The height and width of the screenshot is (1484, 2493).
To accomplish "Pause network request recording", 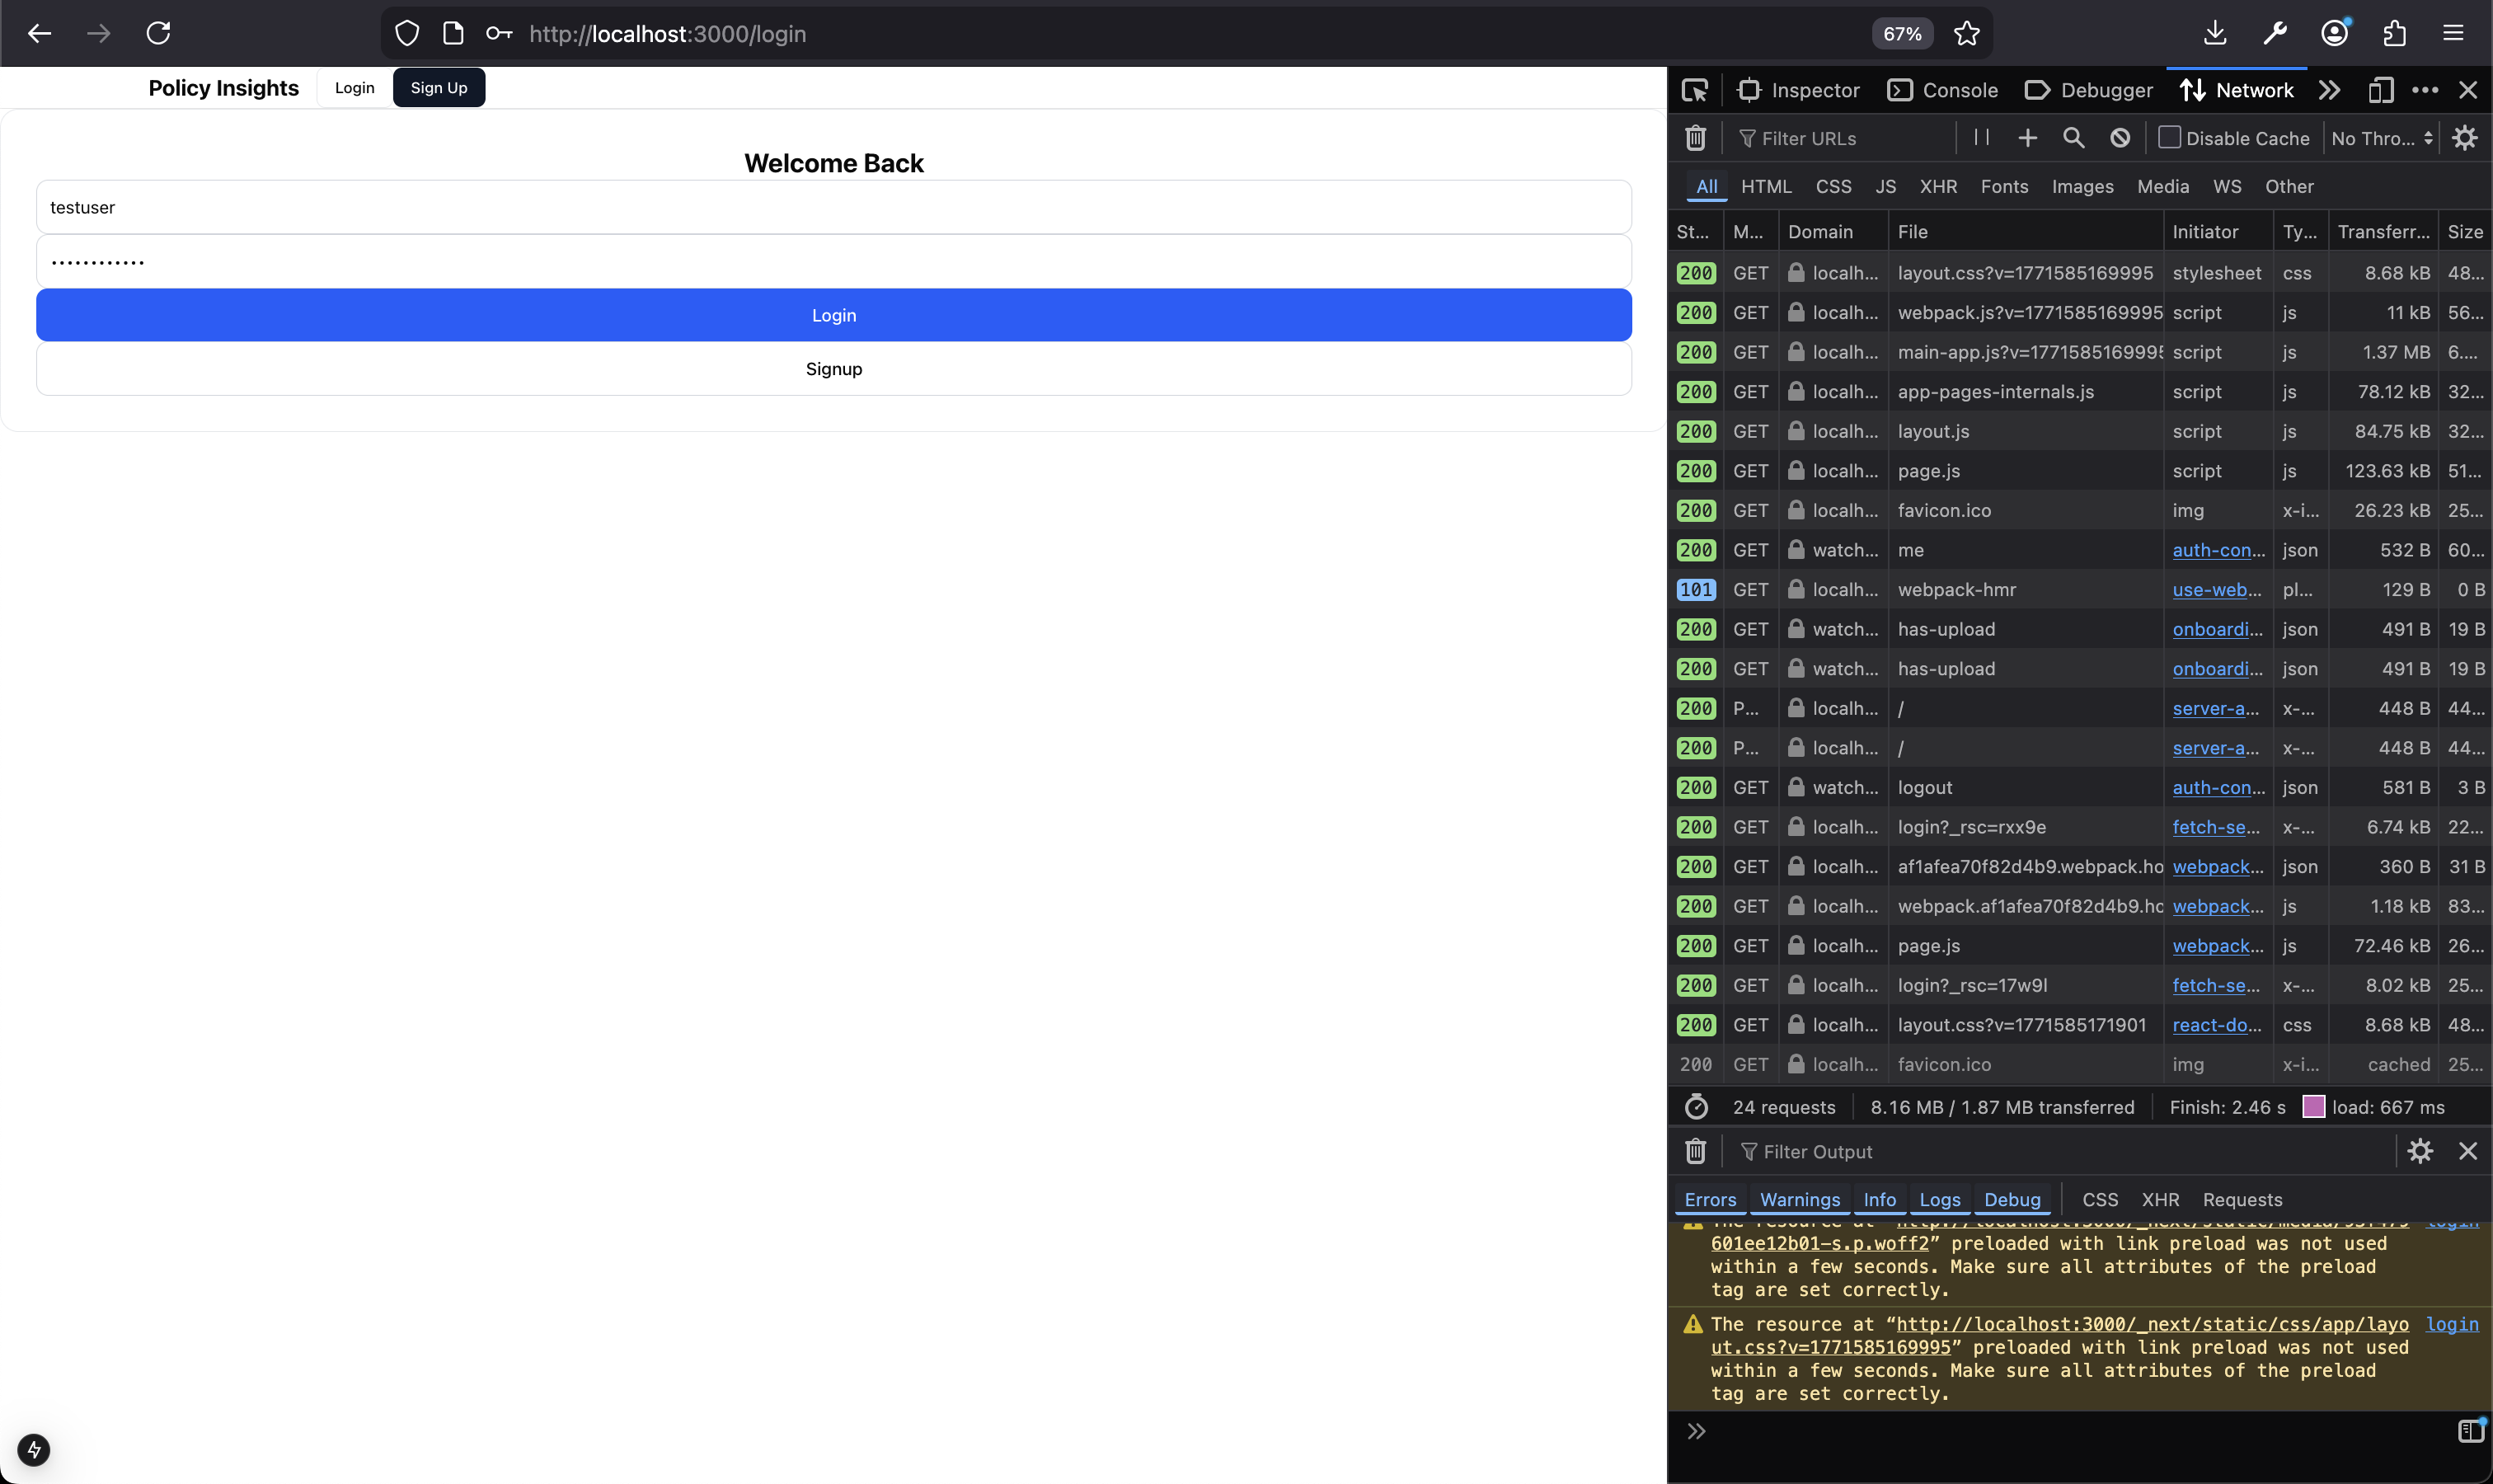I will tap(1981, 138).
